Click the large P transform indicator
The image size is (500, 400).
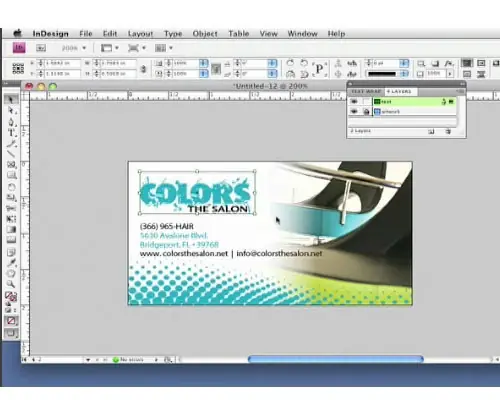[319, 69]
